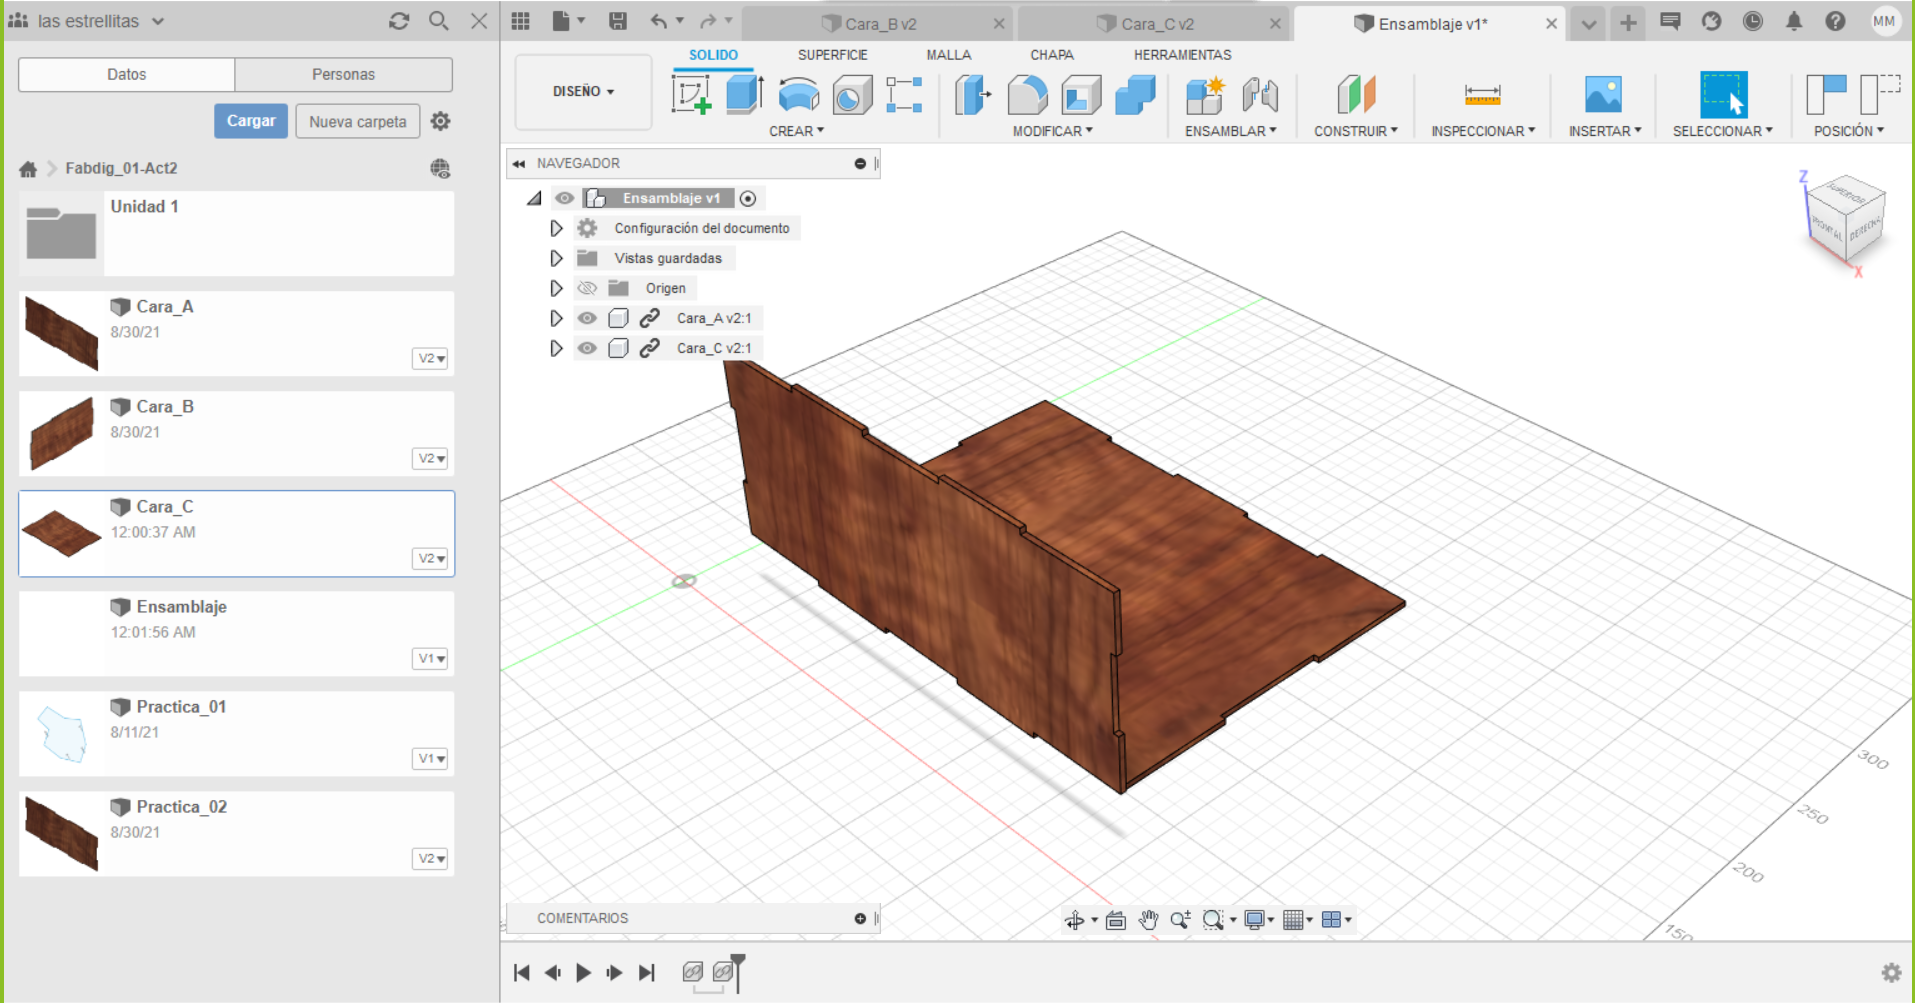Viewport: 1915px width, 1003px height.
Task: Open the Help menu icon
Action: [1835, 21]
